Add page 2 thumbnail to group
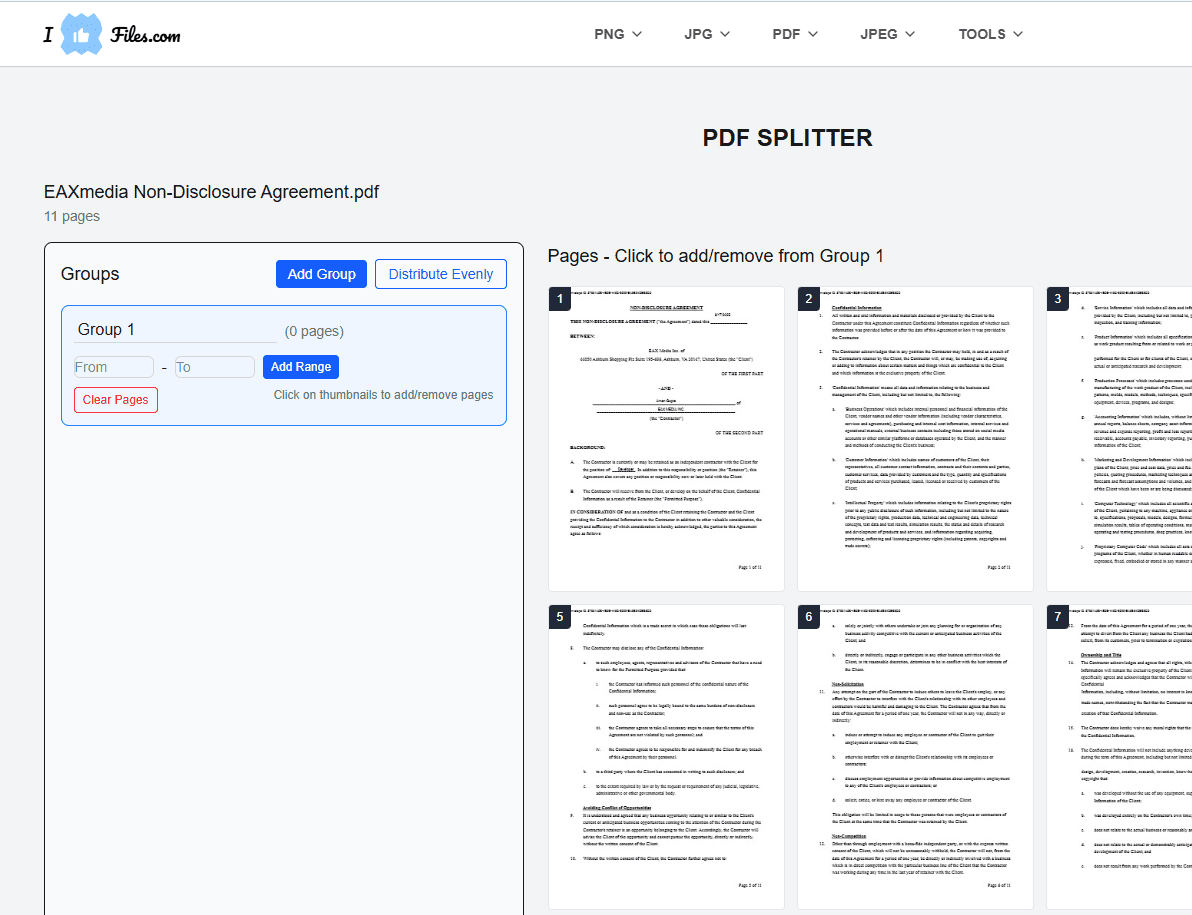 tap(915, 439)
